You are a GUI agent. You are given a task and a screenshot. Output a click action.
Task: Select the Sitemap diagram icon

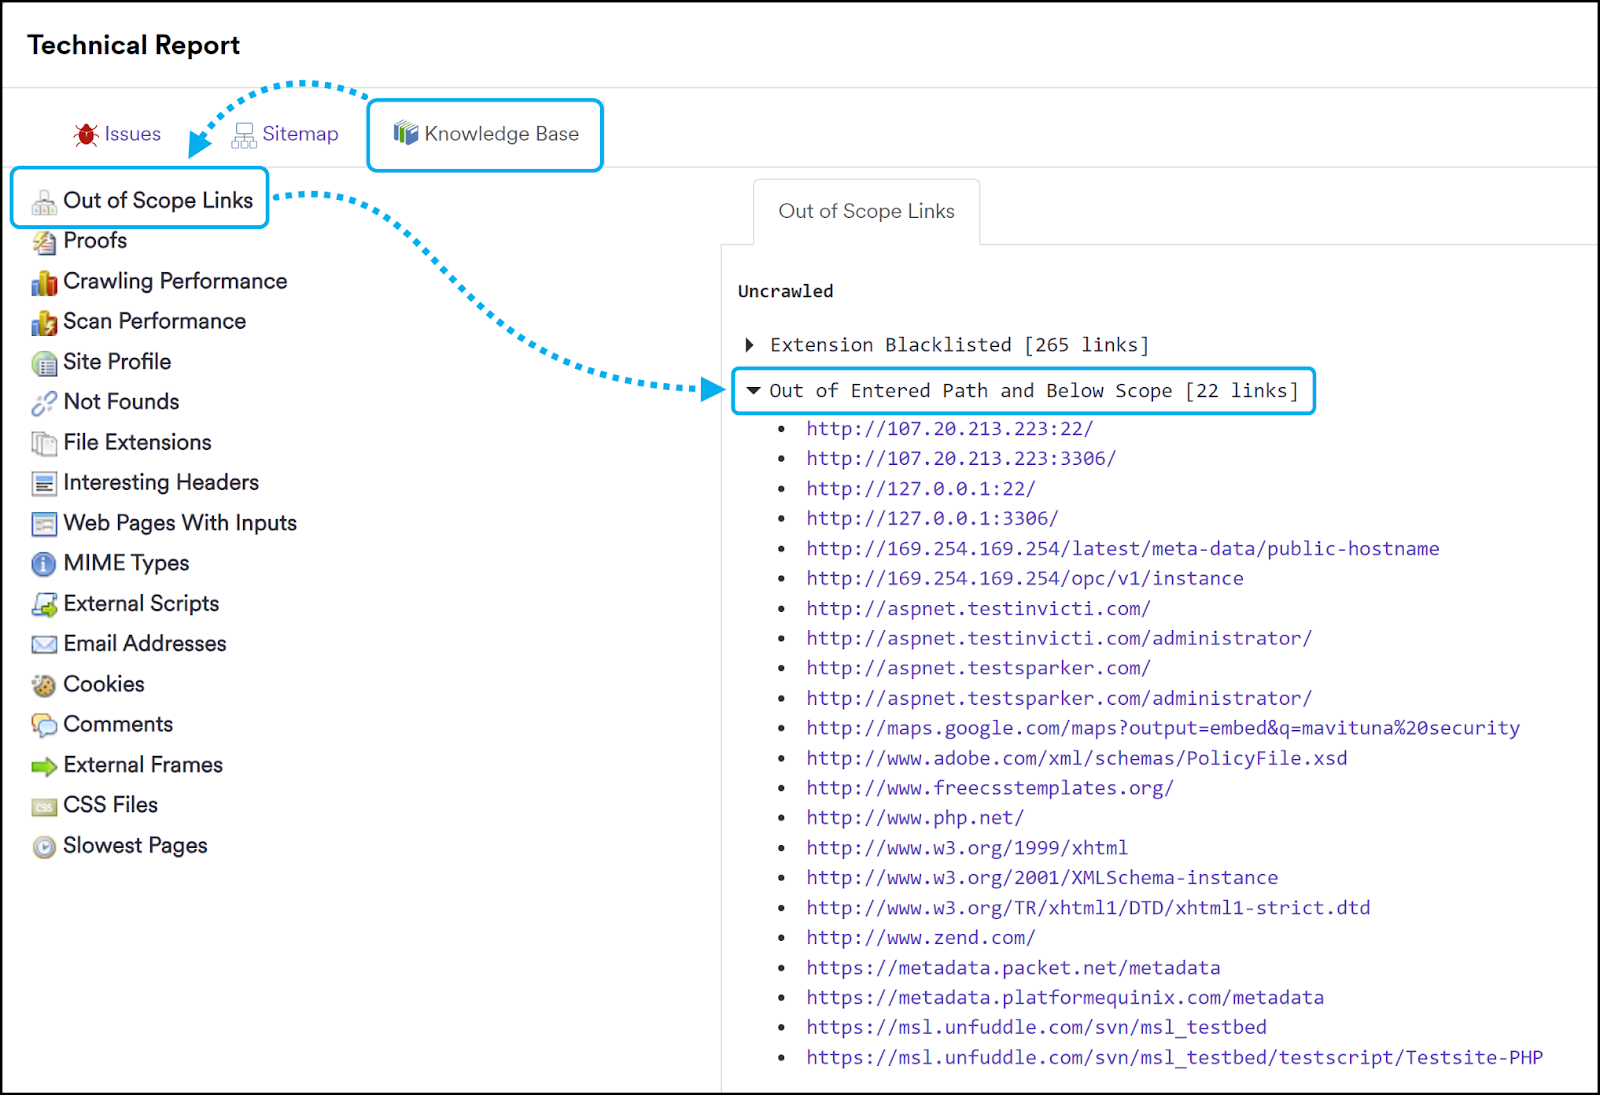click(243, 133)
